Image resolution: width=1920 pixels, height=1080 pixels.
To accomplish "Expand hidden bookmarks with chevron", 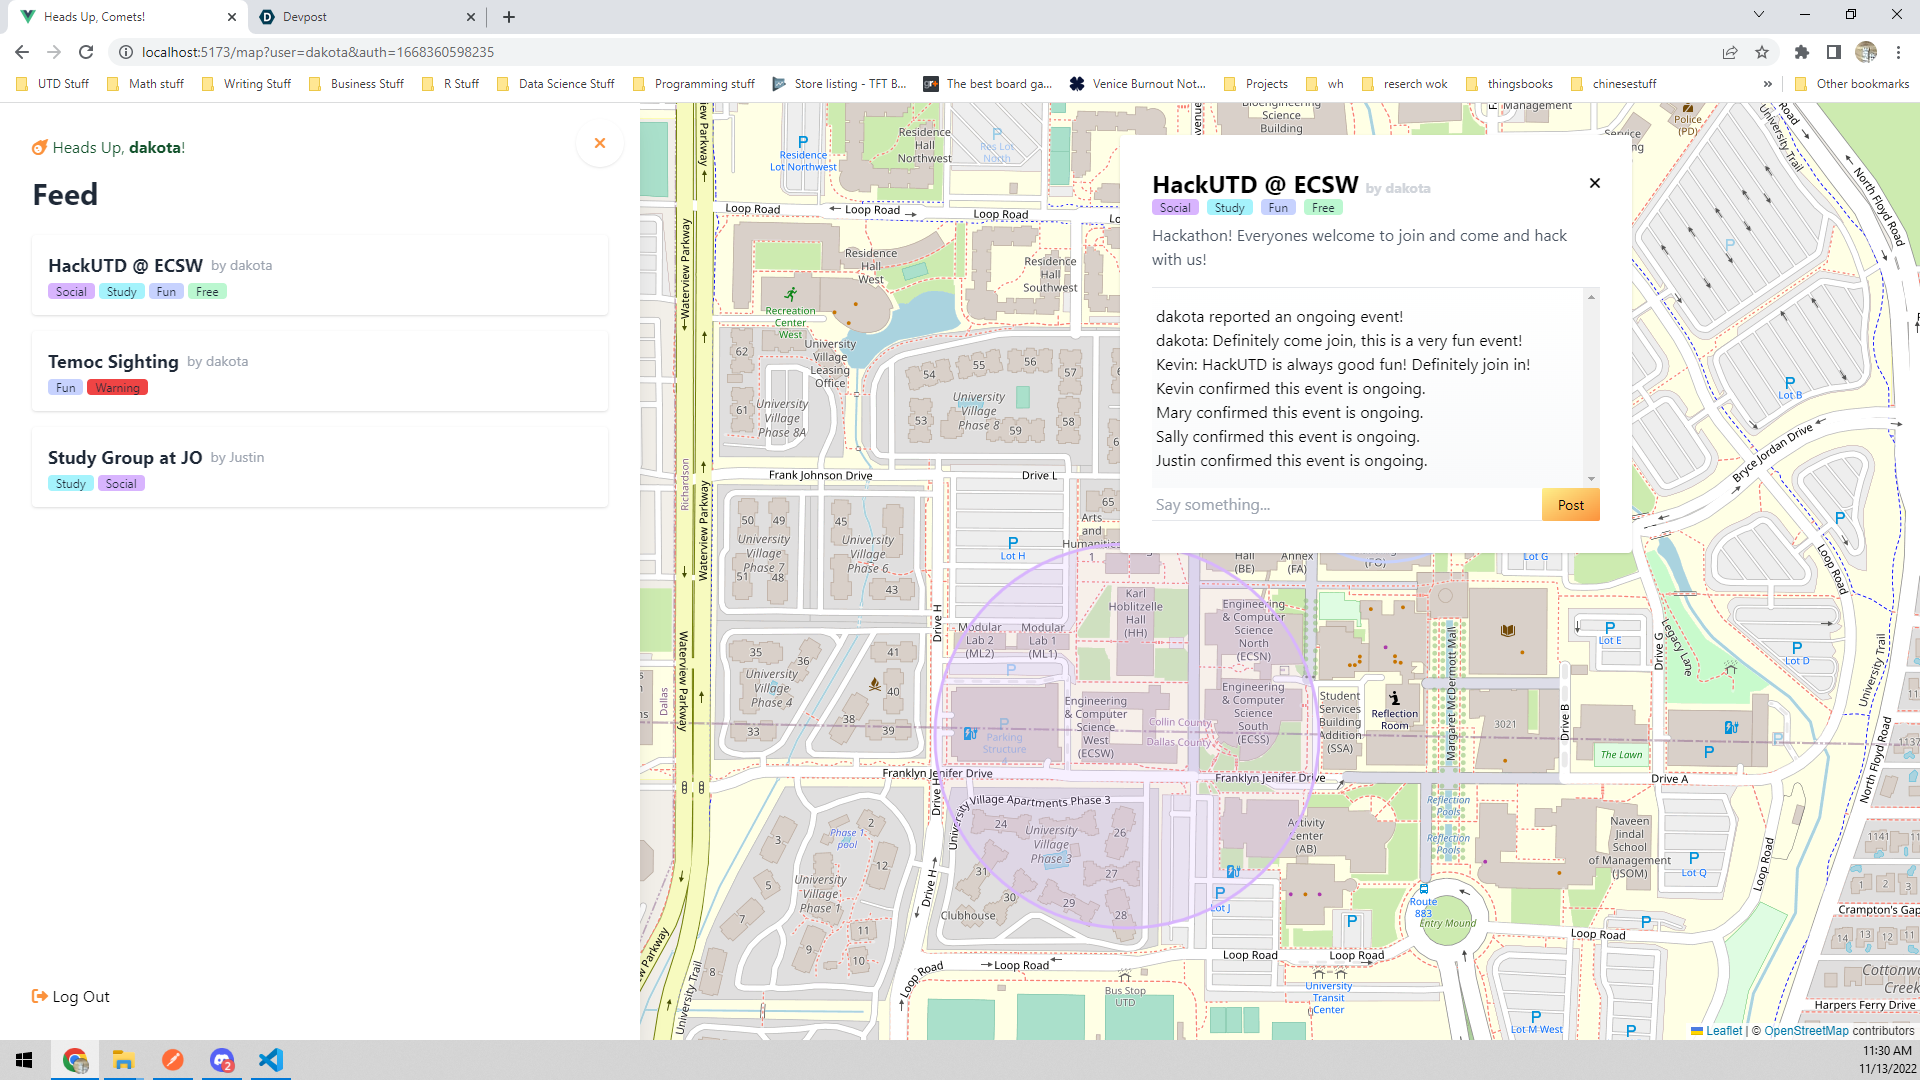I will 1767,84.
